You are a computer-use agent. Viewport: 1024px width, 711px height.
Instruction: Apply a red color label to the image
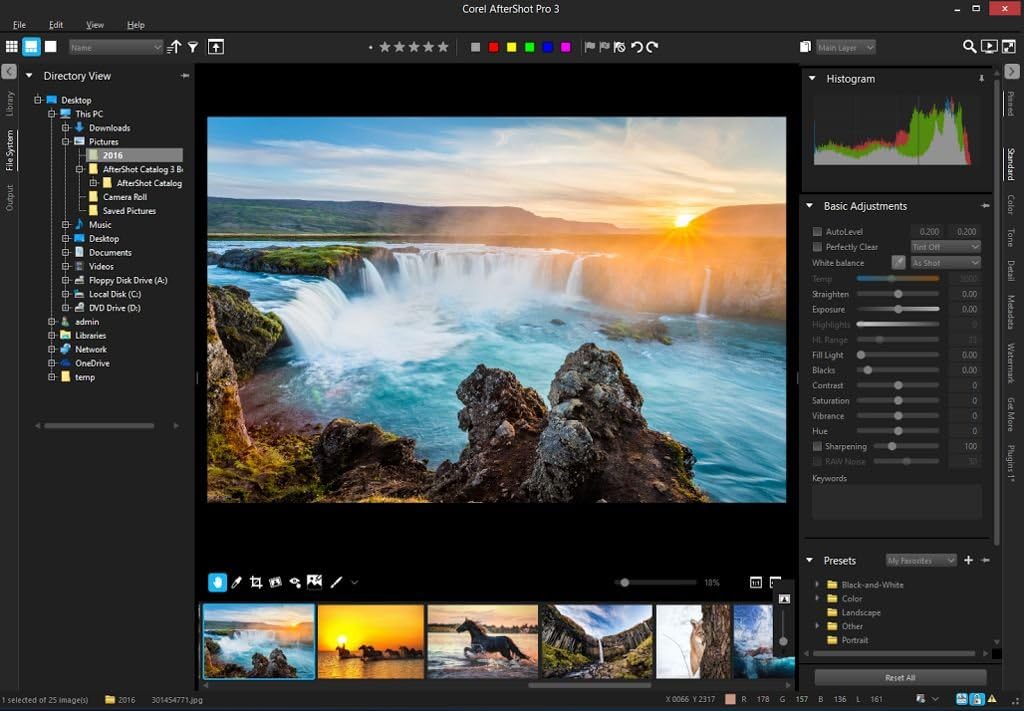pyautogui.click(x=495, y=46)
